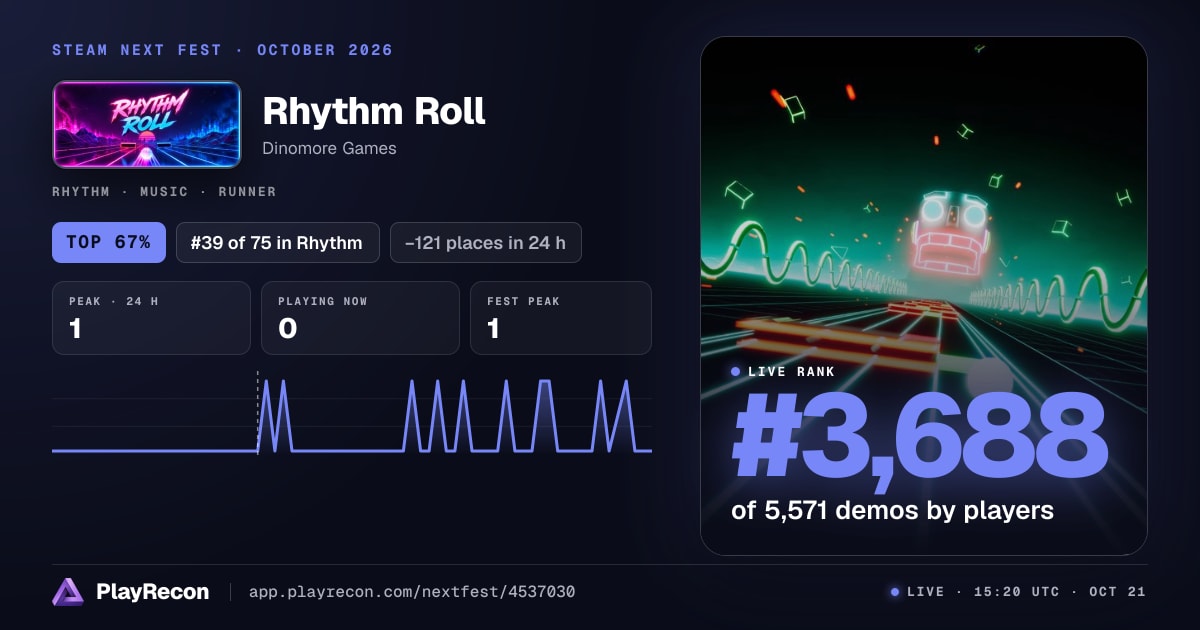Click the of 5,571 demos by players text

(892, 510)
